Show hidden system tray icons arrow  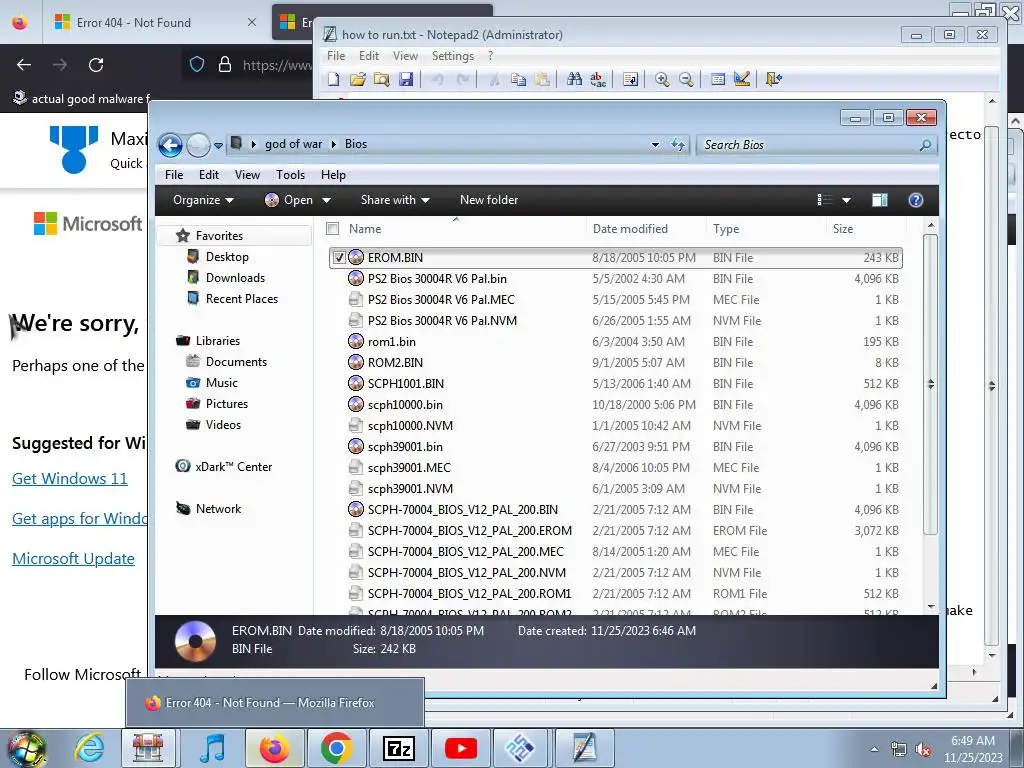tap(874, 749)
